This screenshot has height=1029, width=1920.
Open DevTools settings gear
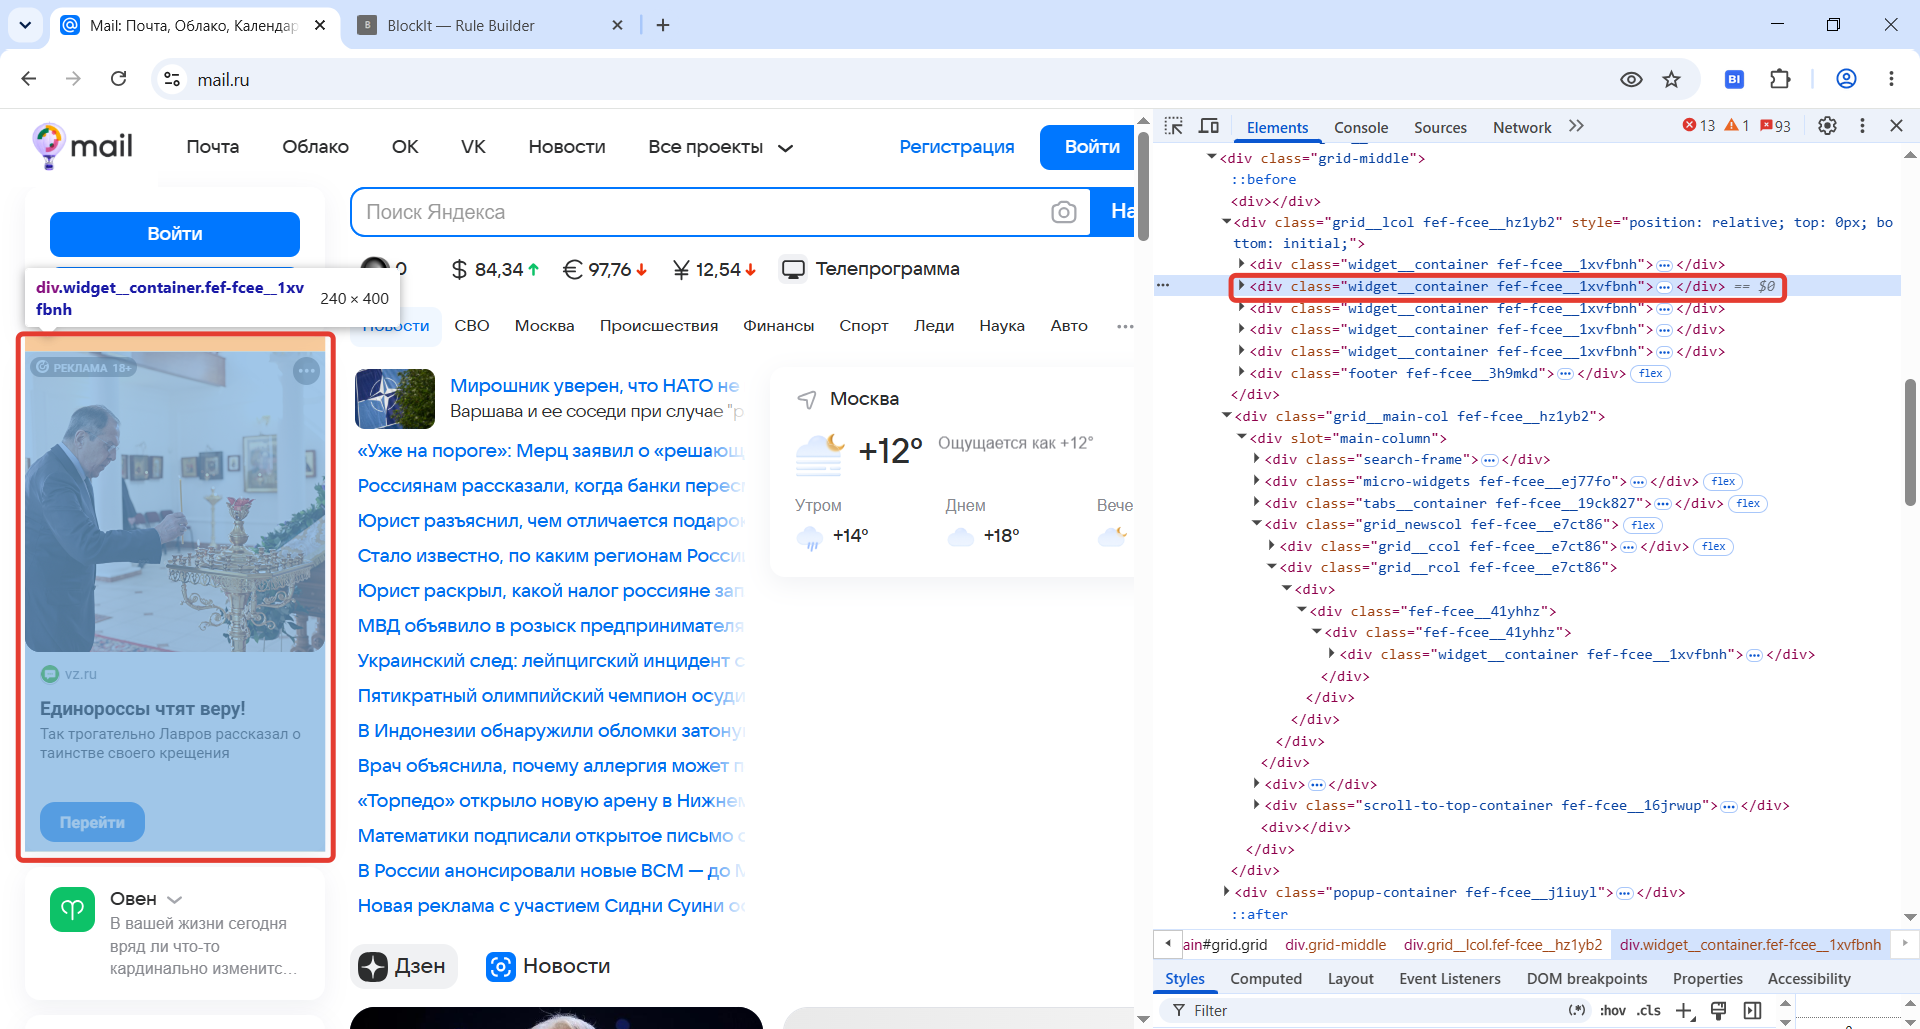pyautogui.click(x=1827, y=126)
